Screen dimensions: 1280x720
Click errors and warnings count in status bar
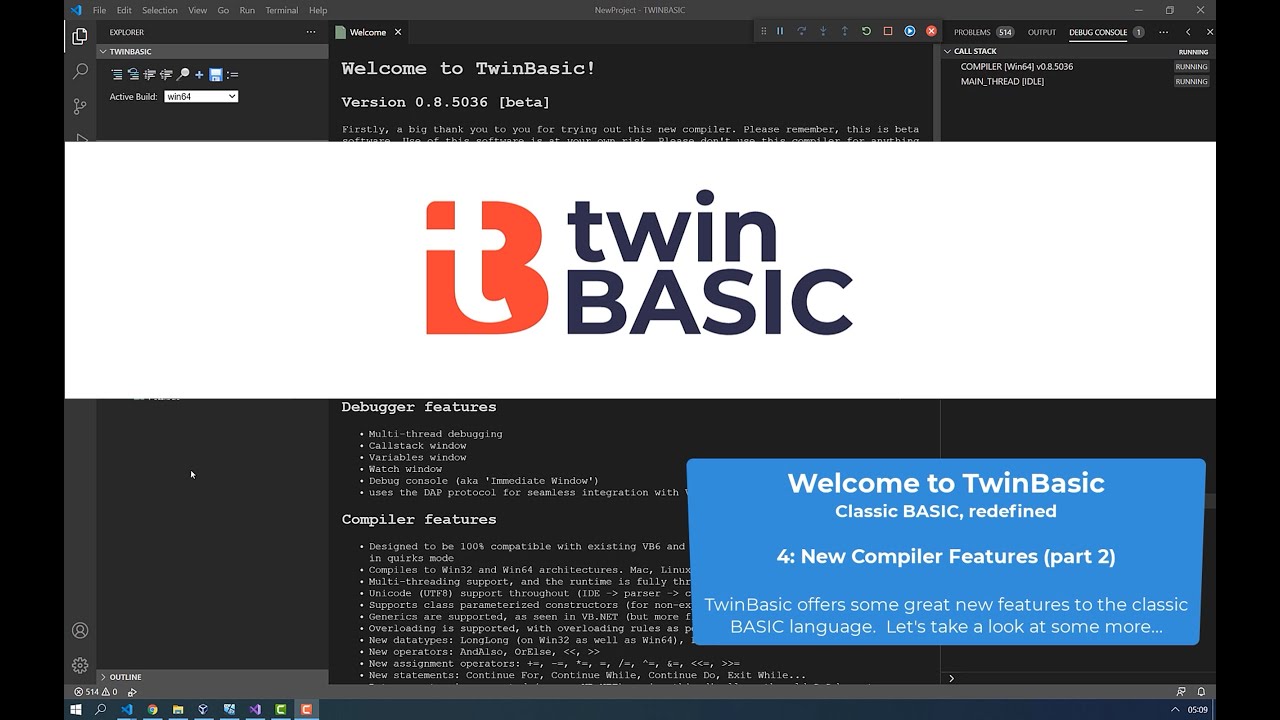click(96, 692)
